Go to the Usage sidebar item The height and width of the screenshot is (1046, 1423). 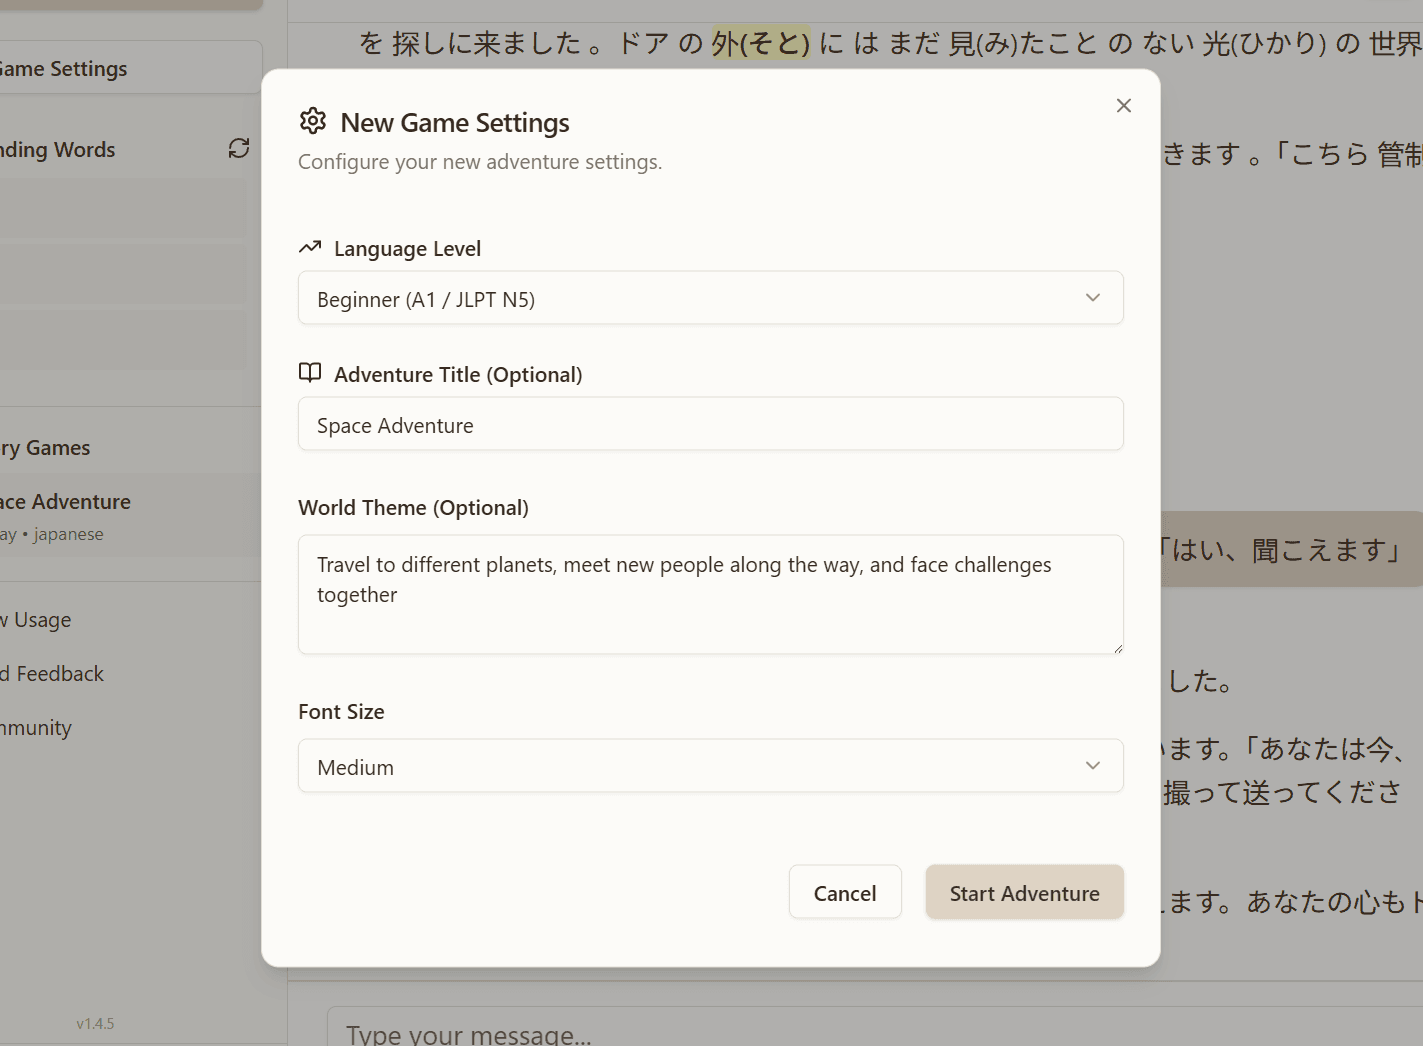tap(40, 620)
